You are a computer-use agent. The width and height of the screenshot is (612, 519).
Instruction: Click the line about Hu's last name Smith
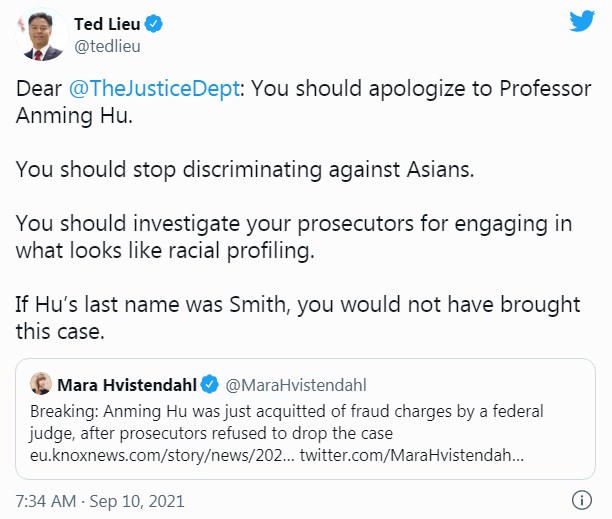pyautogui.click(x=298, y=318)
